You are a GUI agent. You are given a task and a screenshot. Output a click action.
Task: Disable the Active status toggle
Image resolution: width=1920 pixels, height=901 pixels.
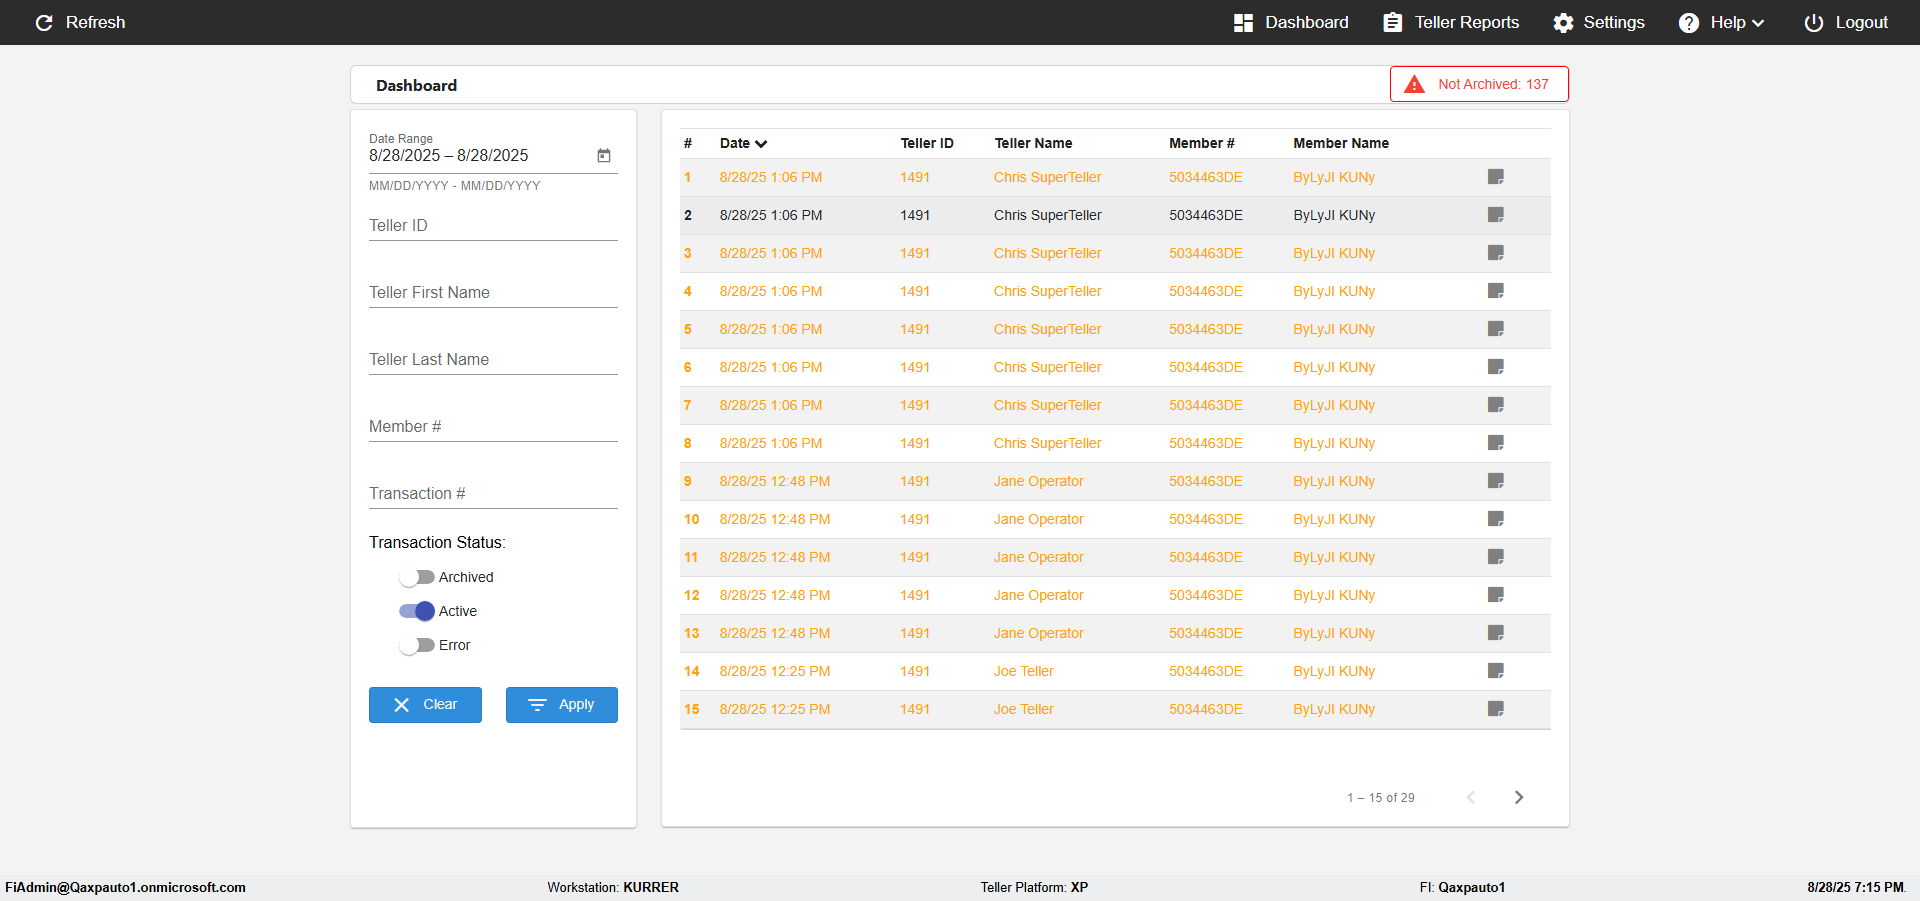(416, 611)
